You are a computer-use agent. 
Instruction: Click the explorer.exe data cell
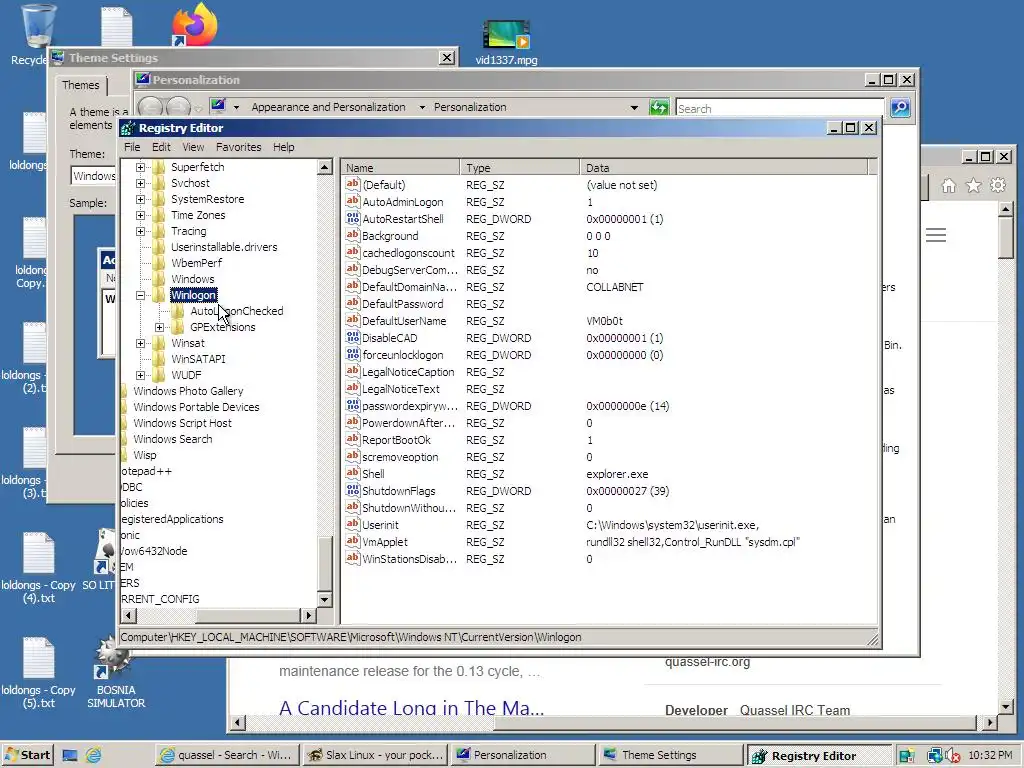pyautogui.click(x=617, y=473)
